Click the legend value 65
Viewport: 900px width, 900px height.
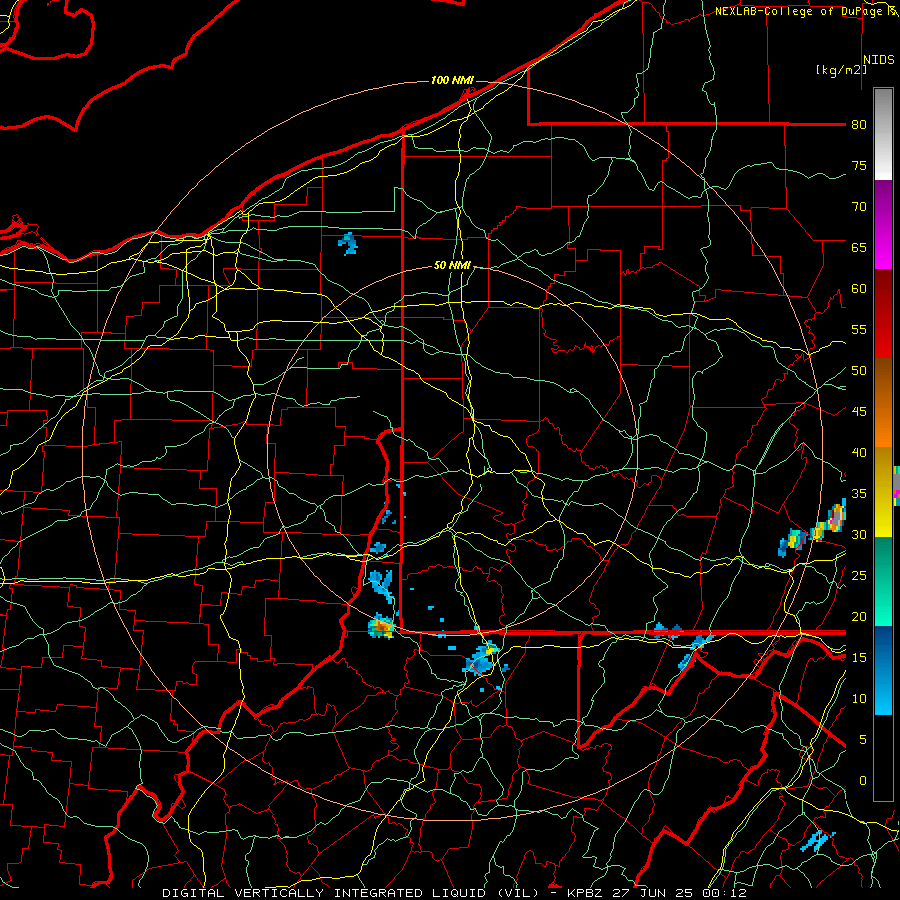859,247
